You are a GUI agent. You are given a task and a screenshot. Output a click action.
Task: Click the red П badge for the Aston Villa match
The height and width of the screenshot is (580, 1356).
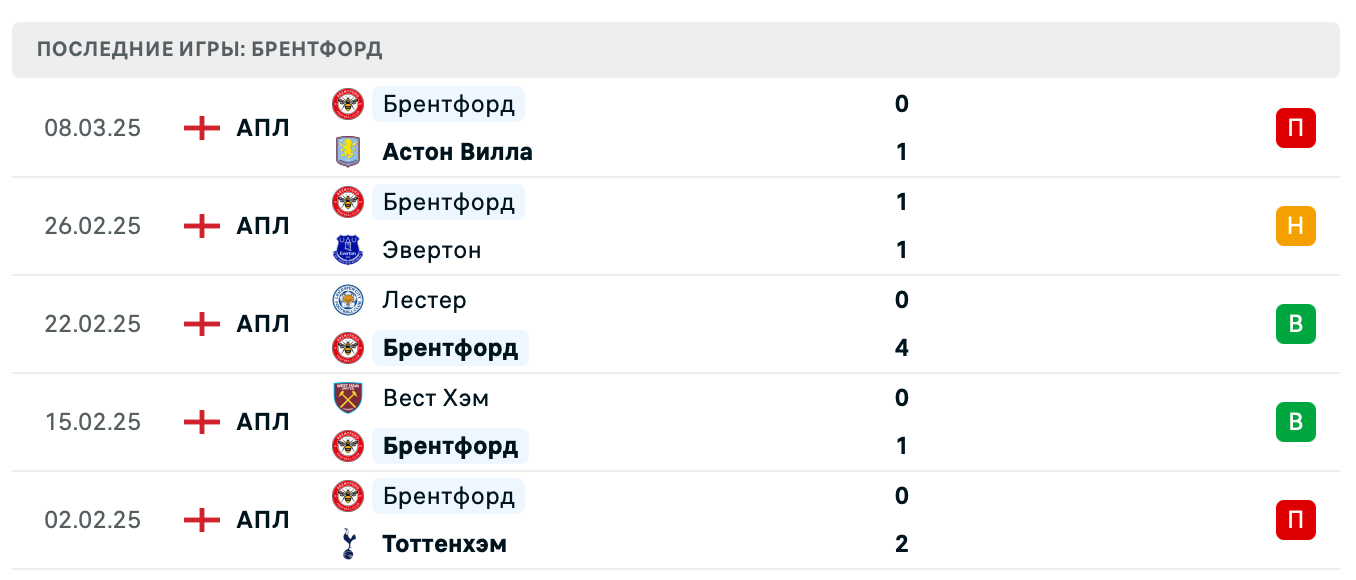[x=1296, y=128]
